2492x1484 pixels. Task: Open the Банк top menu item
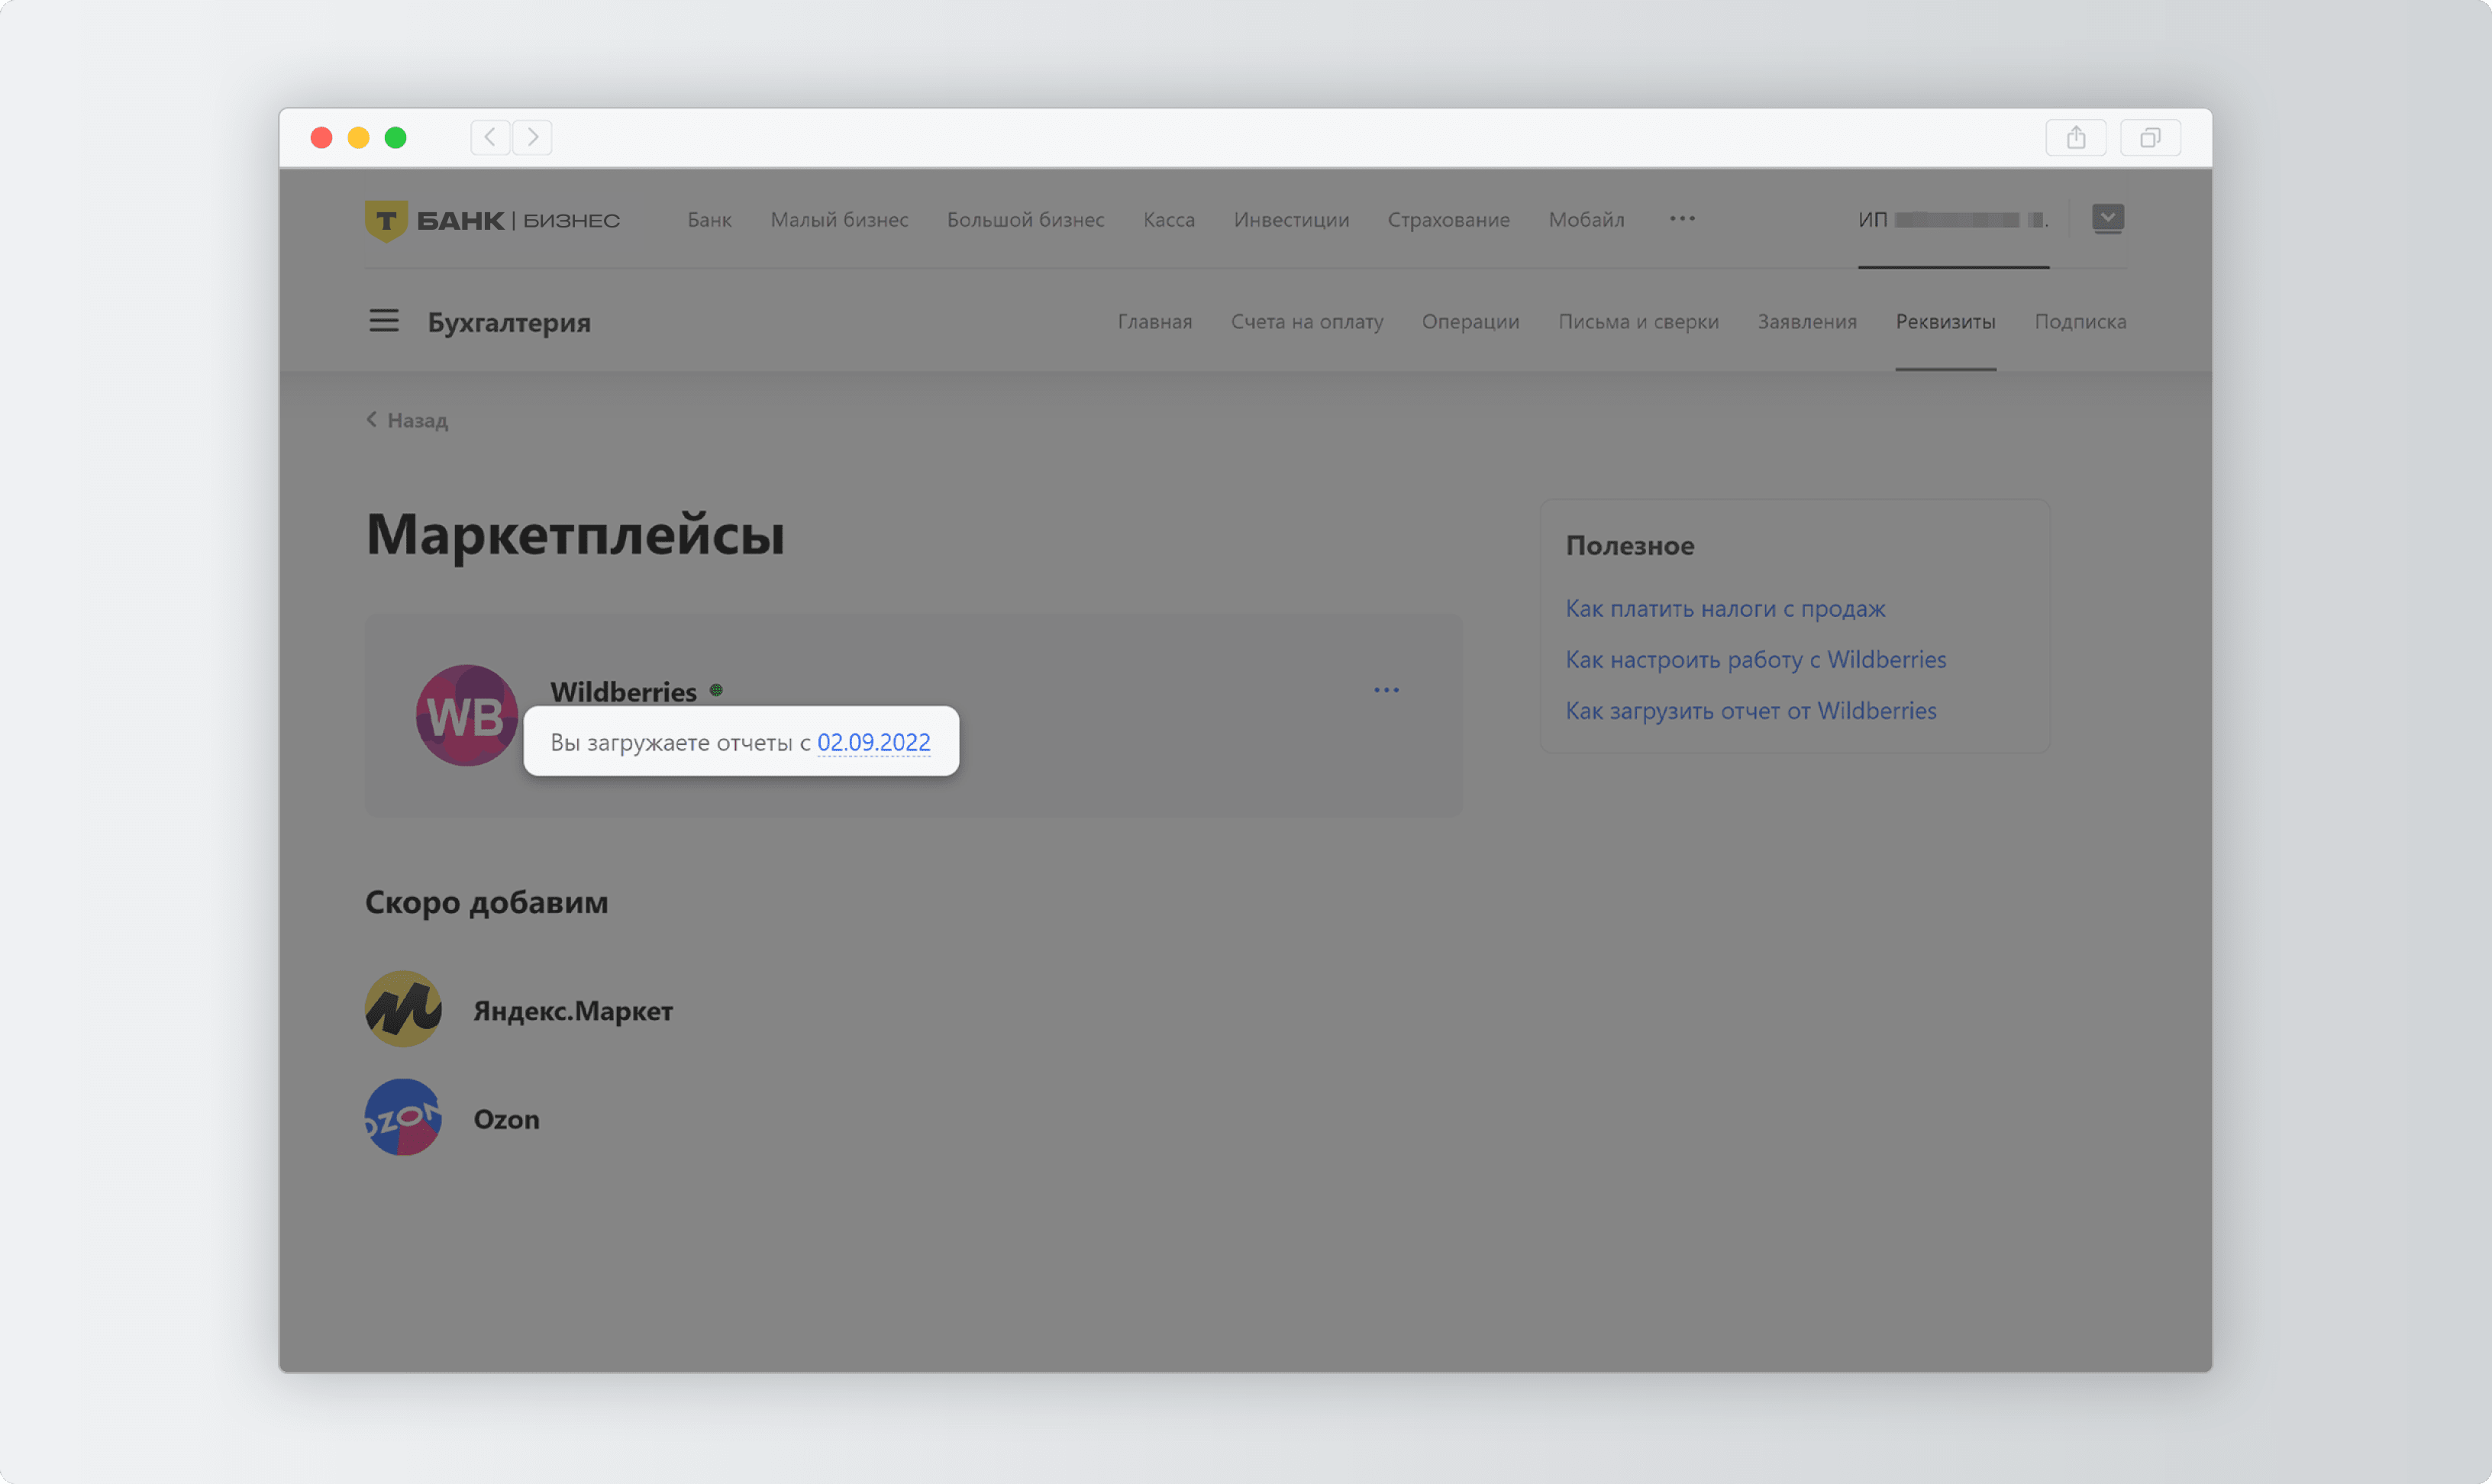(709, 220)
